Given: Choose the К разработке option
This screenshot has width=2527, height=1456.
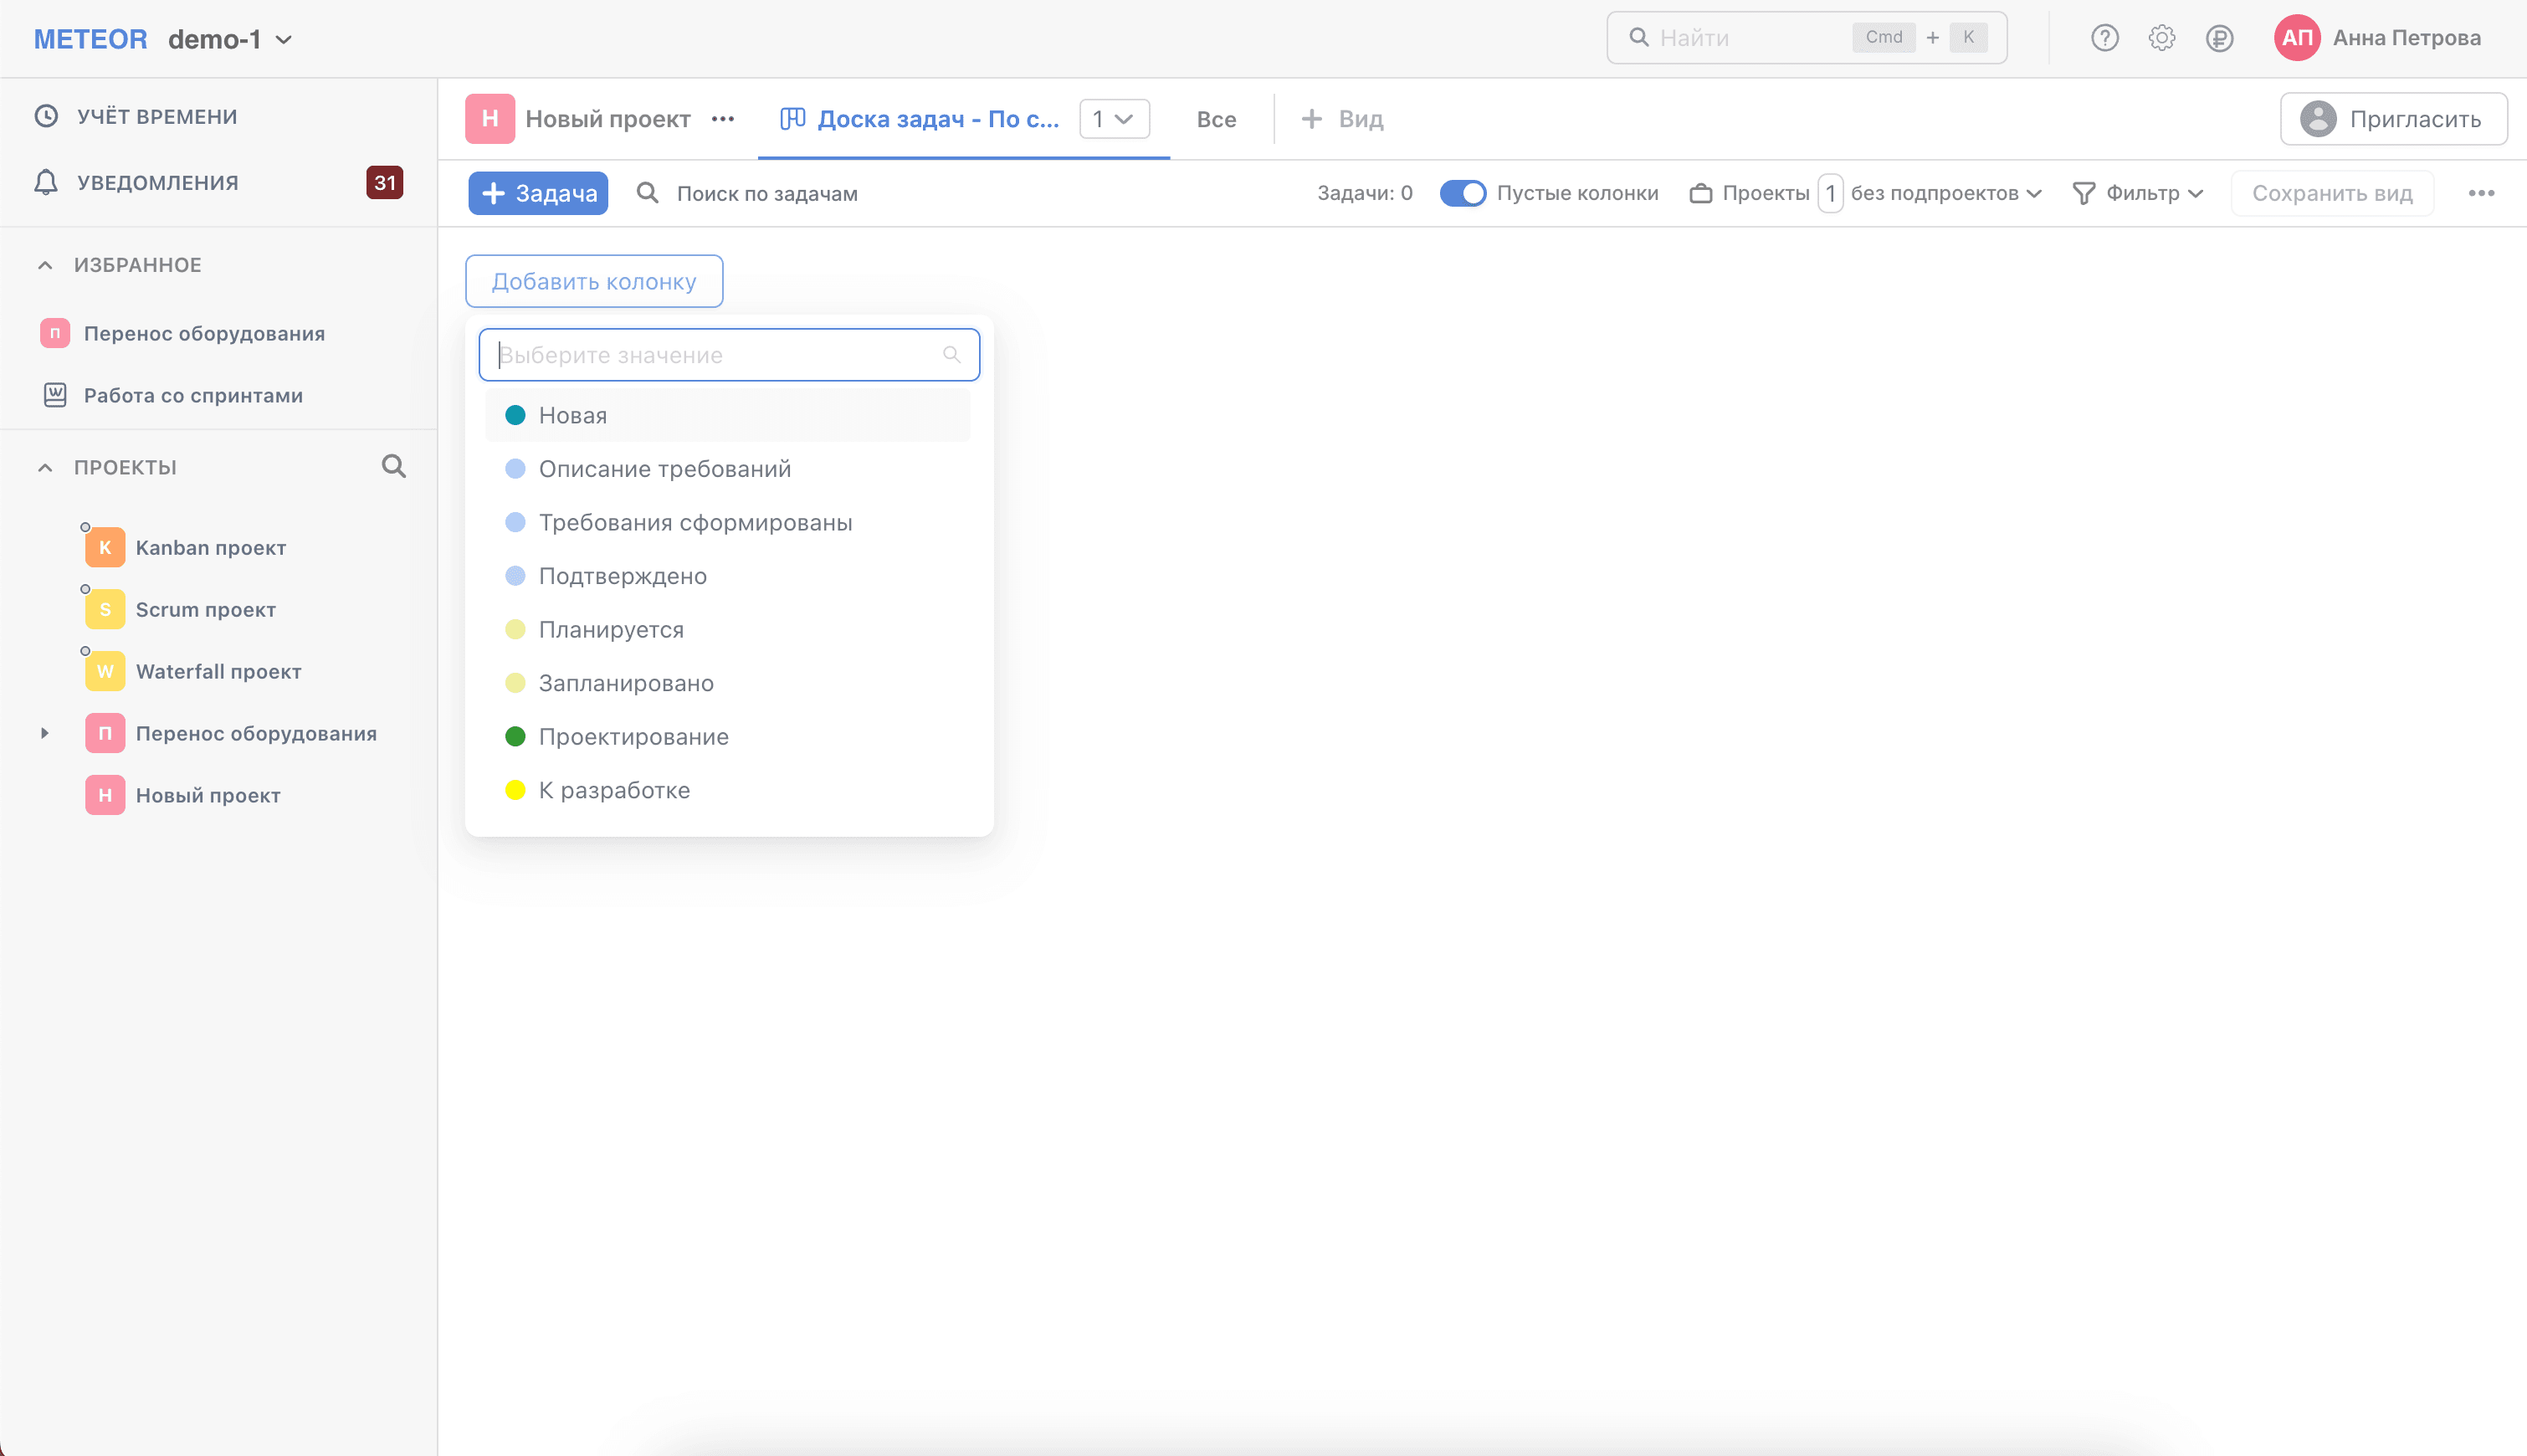Looking at the screenshot, I should 727,790.
